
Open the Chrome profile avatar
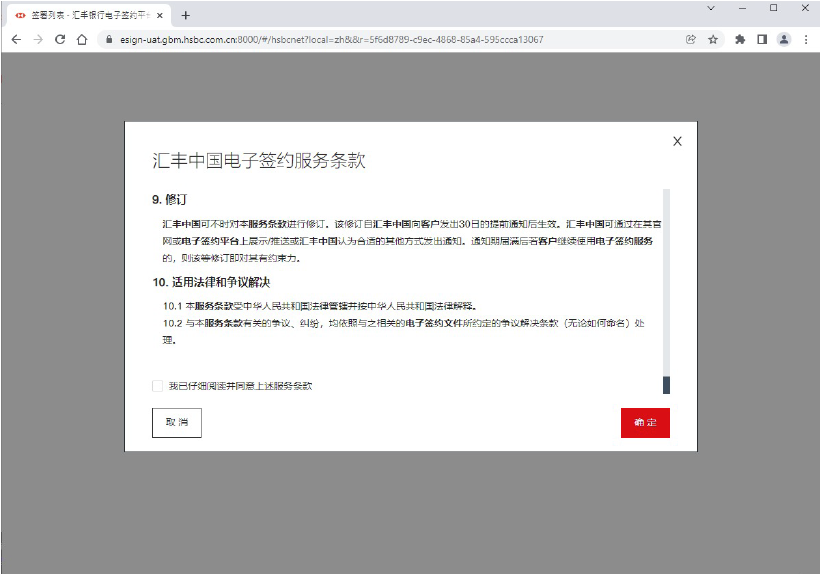tap(784, 39)
